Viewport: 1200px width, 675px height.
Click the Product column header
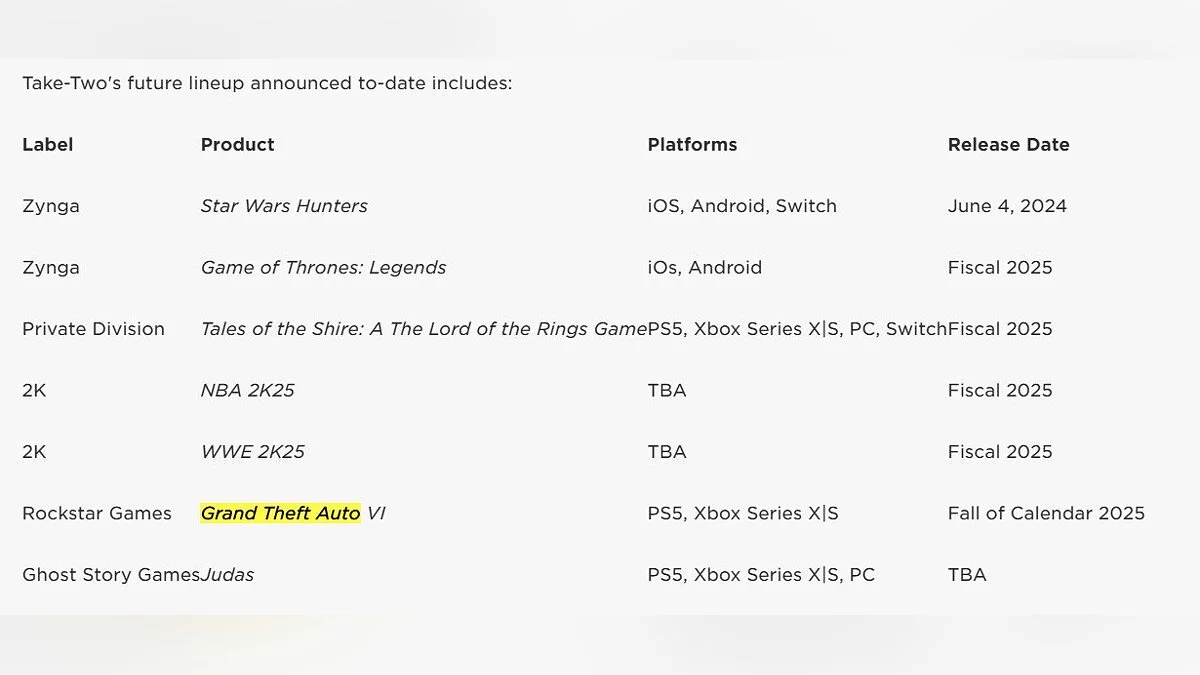(x=237, y=145)
